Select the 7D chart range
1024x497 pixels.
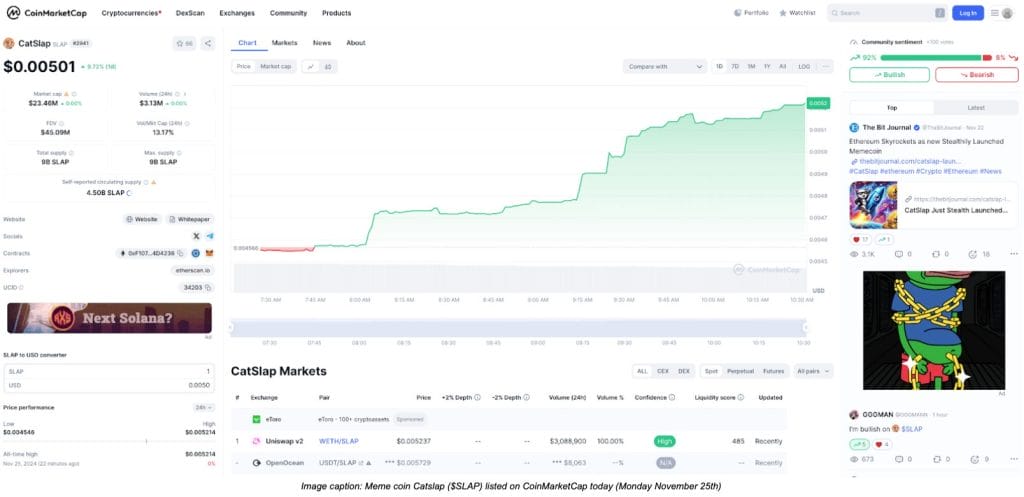pyautogui.click(x=735, y=66)
